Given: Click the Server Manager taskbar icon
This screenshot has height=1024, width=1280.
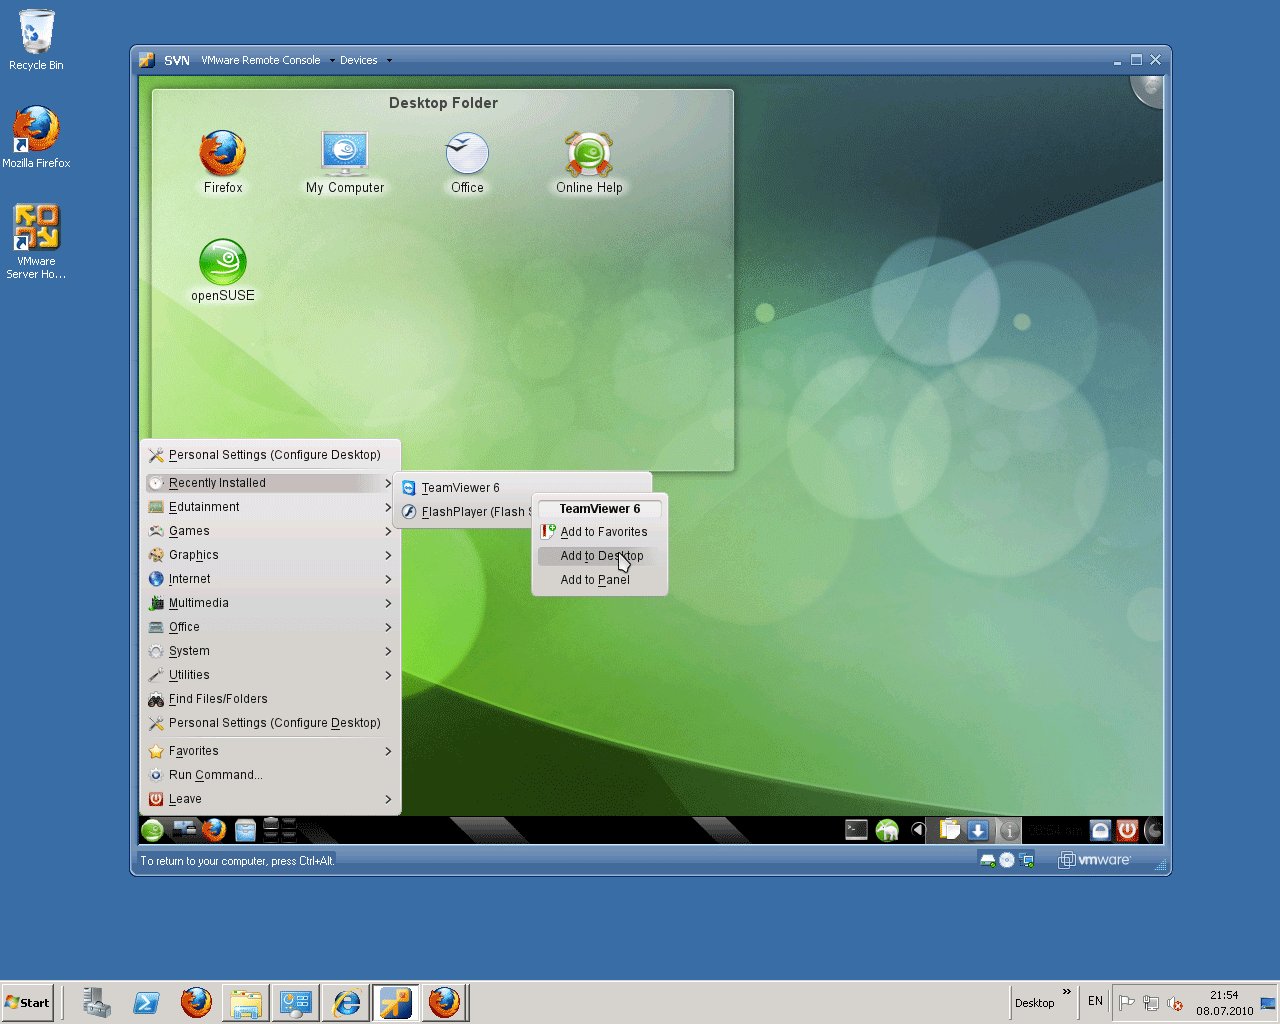Looking at the screenshot, I should pyautogui.click(x=97, y=1002).
